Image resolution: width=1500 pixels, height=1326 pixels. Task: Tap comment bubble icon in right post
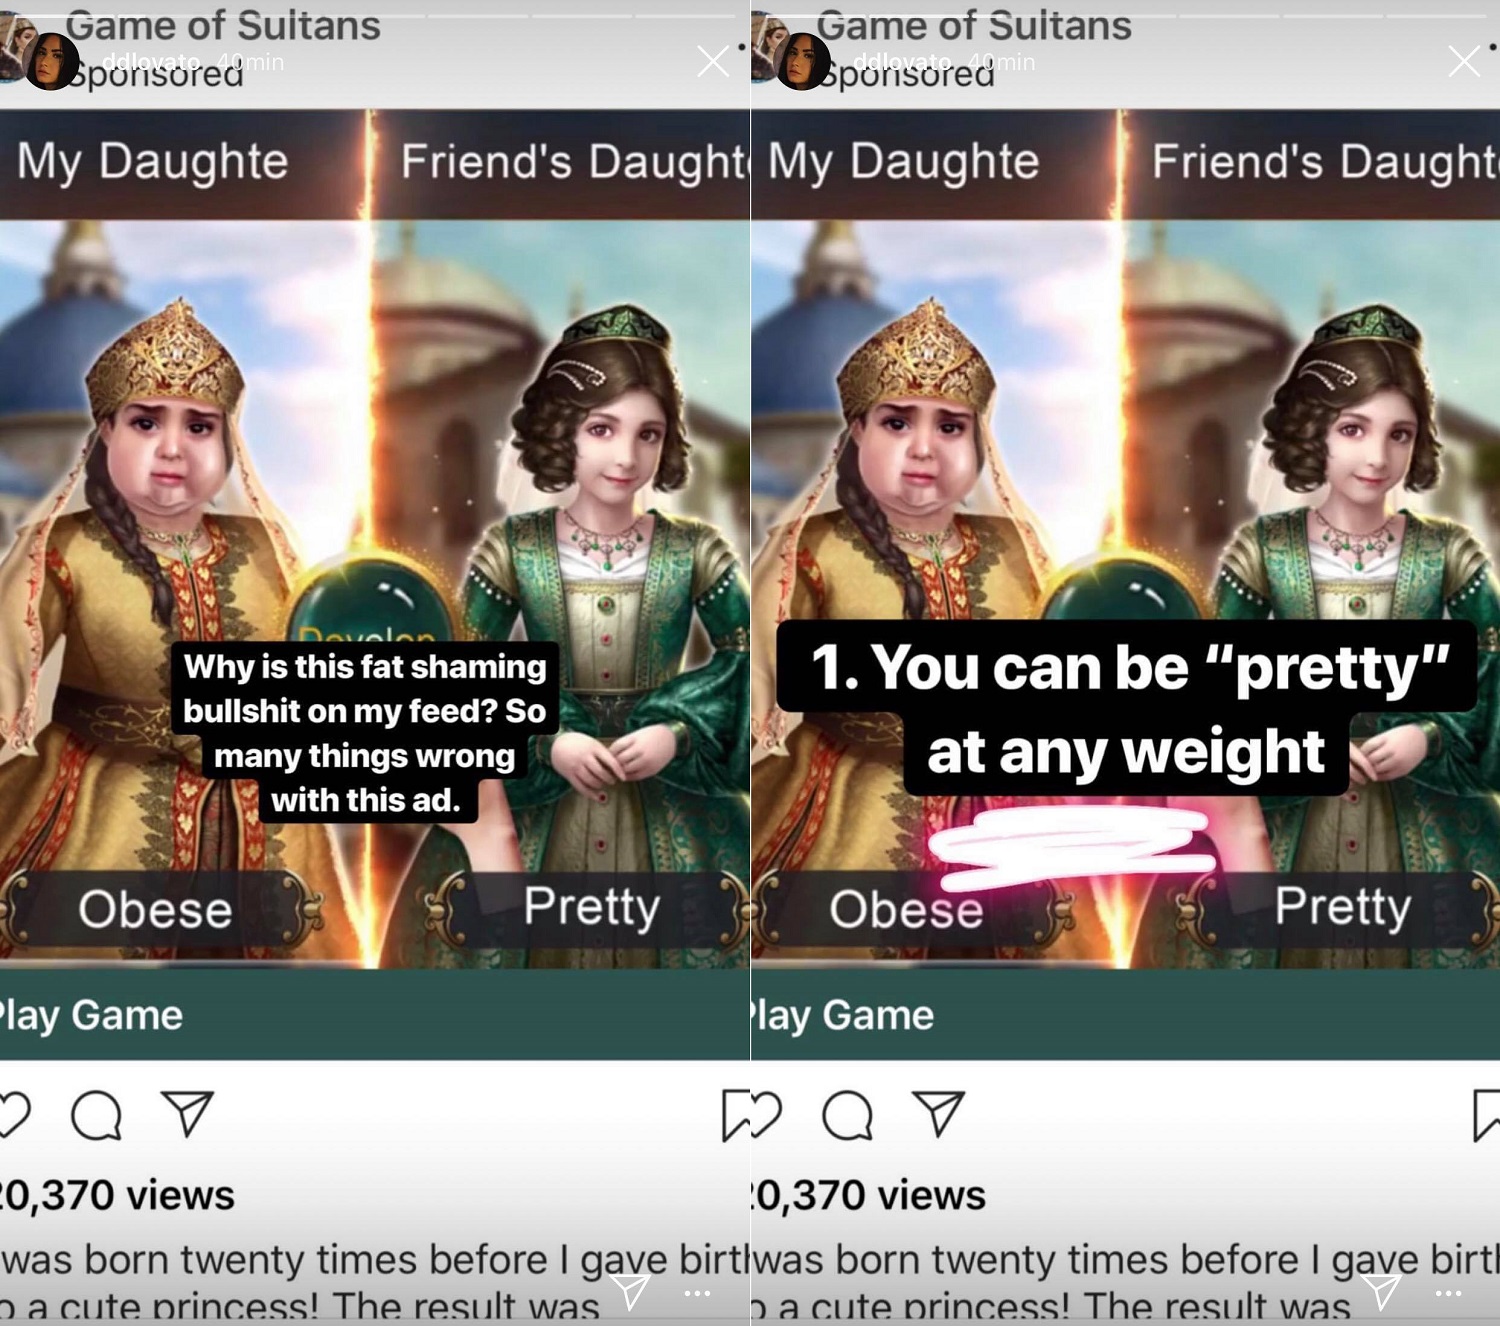(847, 1115)
